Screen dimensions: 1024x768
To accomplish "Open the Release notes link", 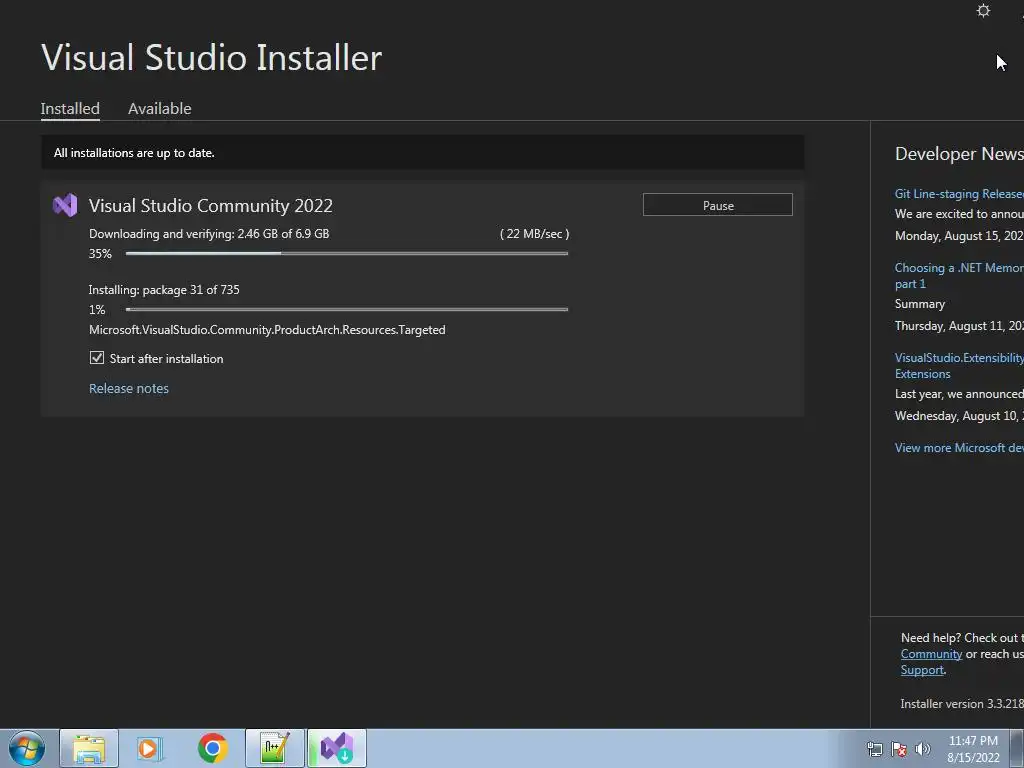I will pyautogui.click(x=129, y=389).
